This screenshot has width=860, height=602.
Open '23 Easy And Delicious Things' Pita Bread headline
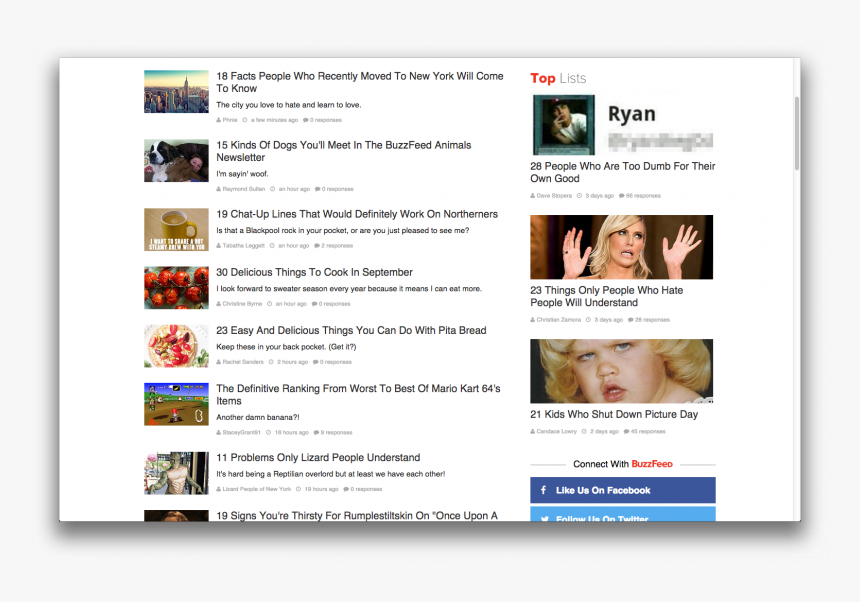[x=351, y=331]
